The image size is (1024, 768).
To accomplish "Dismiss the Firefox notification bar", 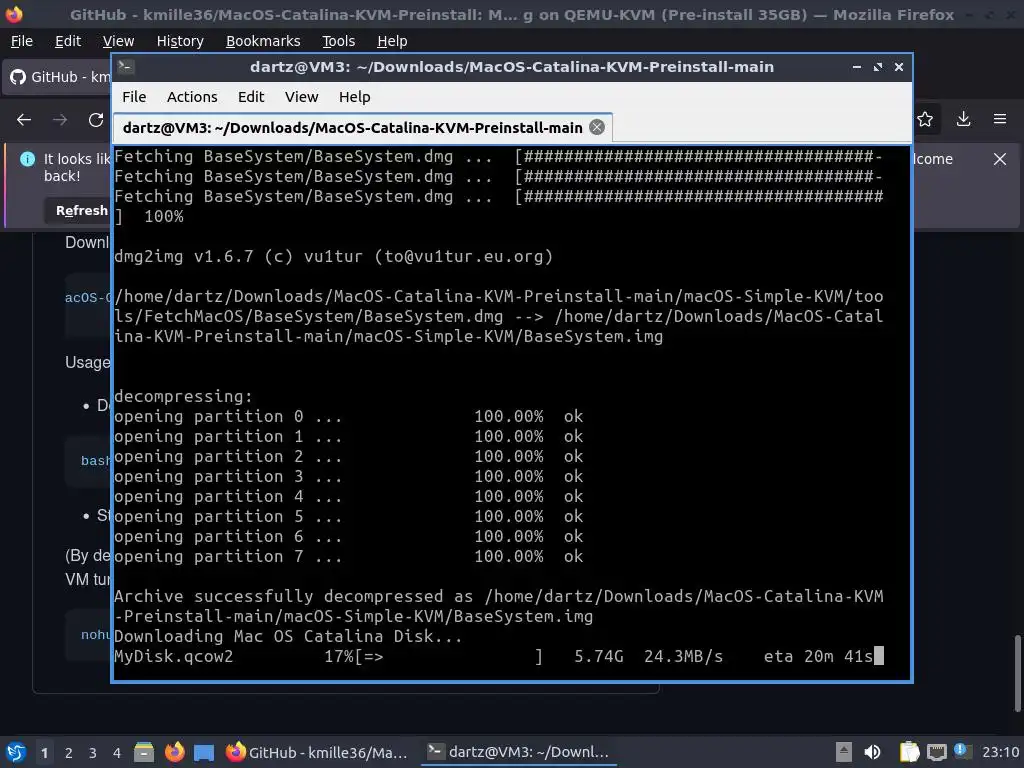I will click(x=1000, y=159).
